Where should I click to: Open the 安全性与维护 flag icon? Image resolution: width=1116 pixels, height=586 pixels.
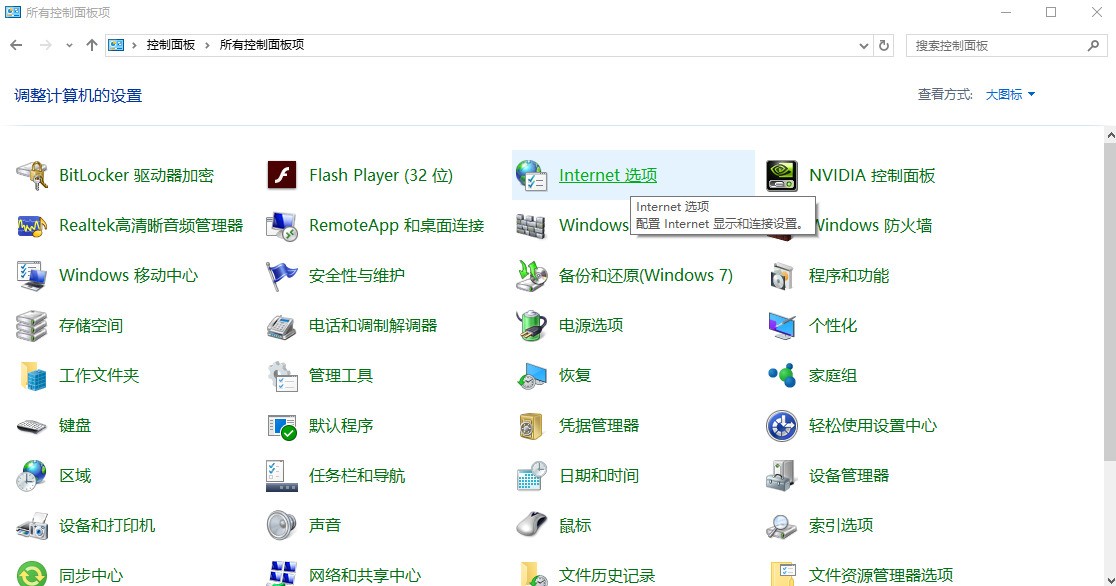282,276
